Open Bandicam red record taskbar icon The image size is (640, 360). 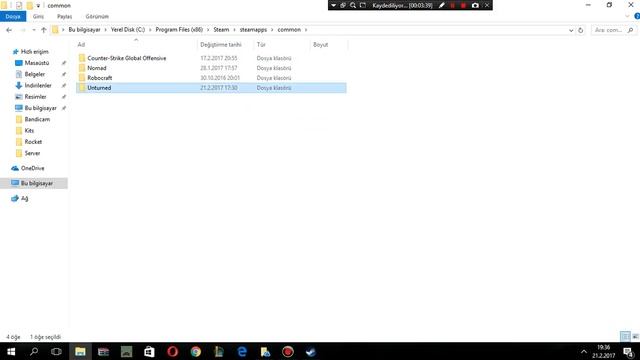[288, 351]
